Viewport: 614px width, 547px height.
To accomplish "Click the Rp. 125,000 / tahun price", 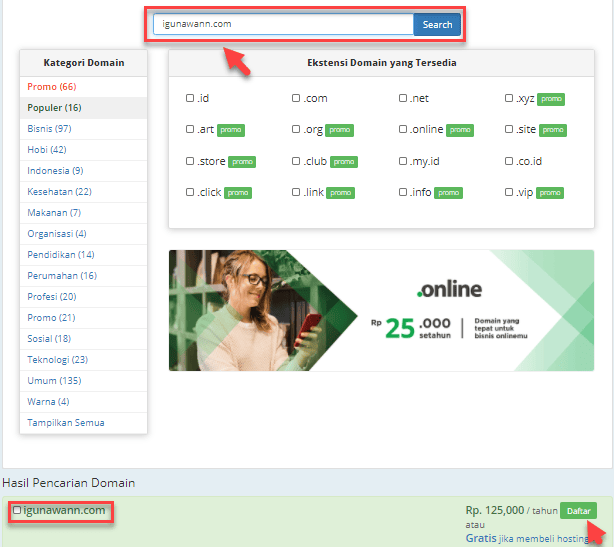I will (x=511, y=511).
